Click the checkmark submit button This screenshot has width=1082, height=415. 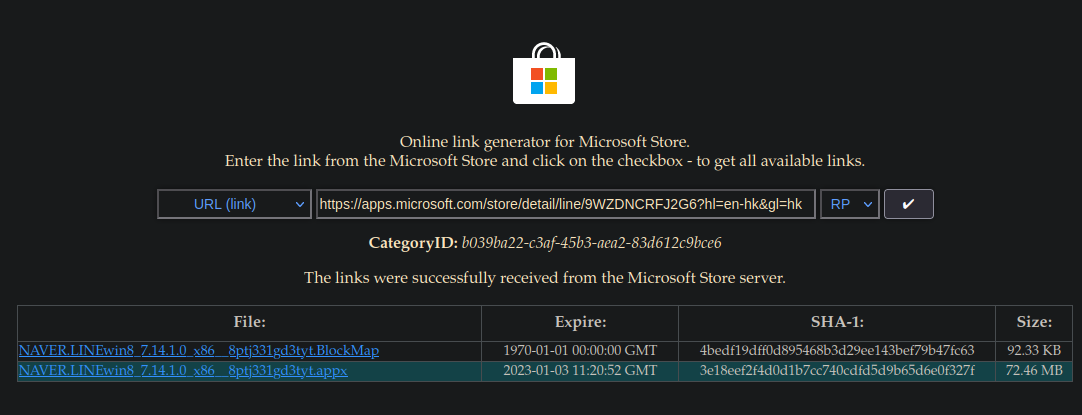click(x=908, y=204)
